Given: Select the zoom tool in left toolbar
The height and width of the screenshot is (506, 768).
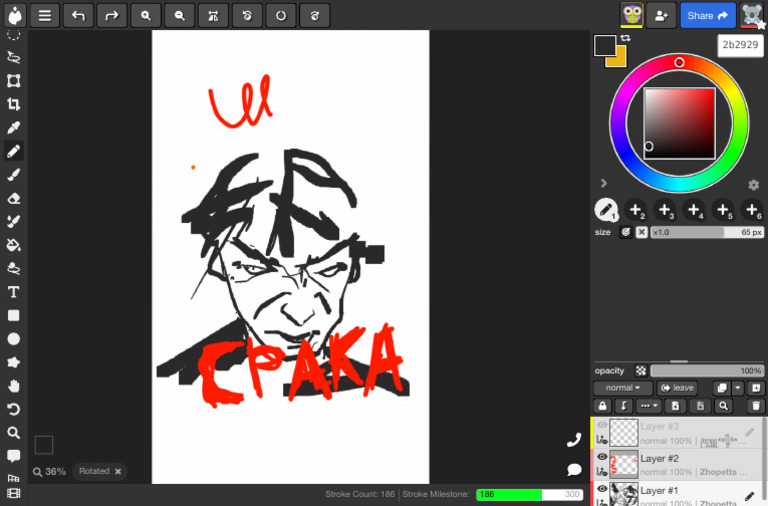Looking at the screenshot, I should [x=14, y=433].
